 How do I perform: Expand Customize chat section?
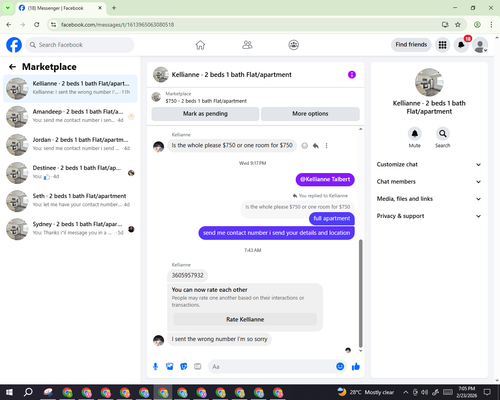pyautogui.click(x=429, y=164)
